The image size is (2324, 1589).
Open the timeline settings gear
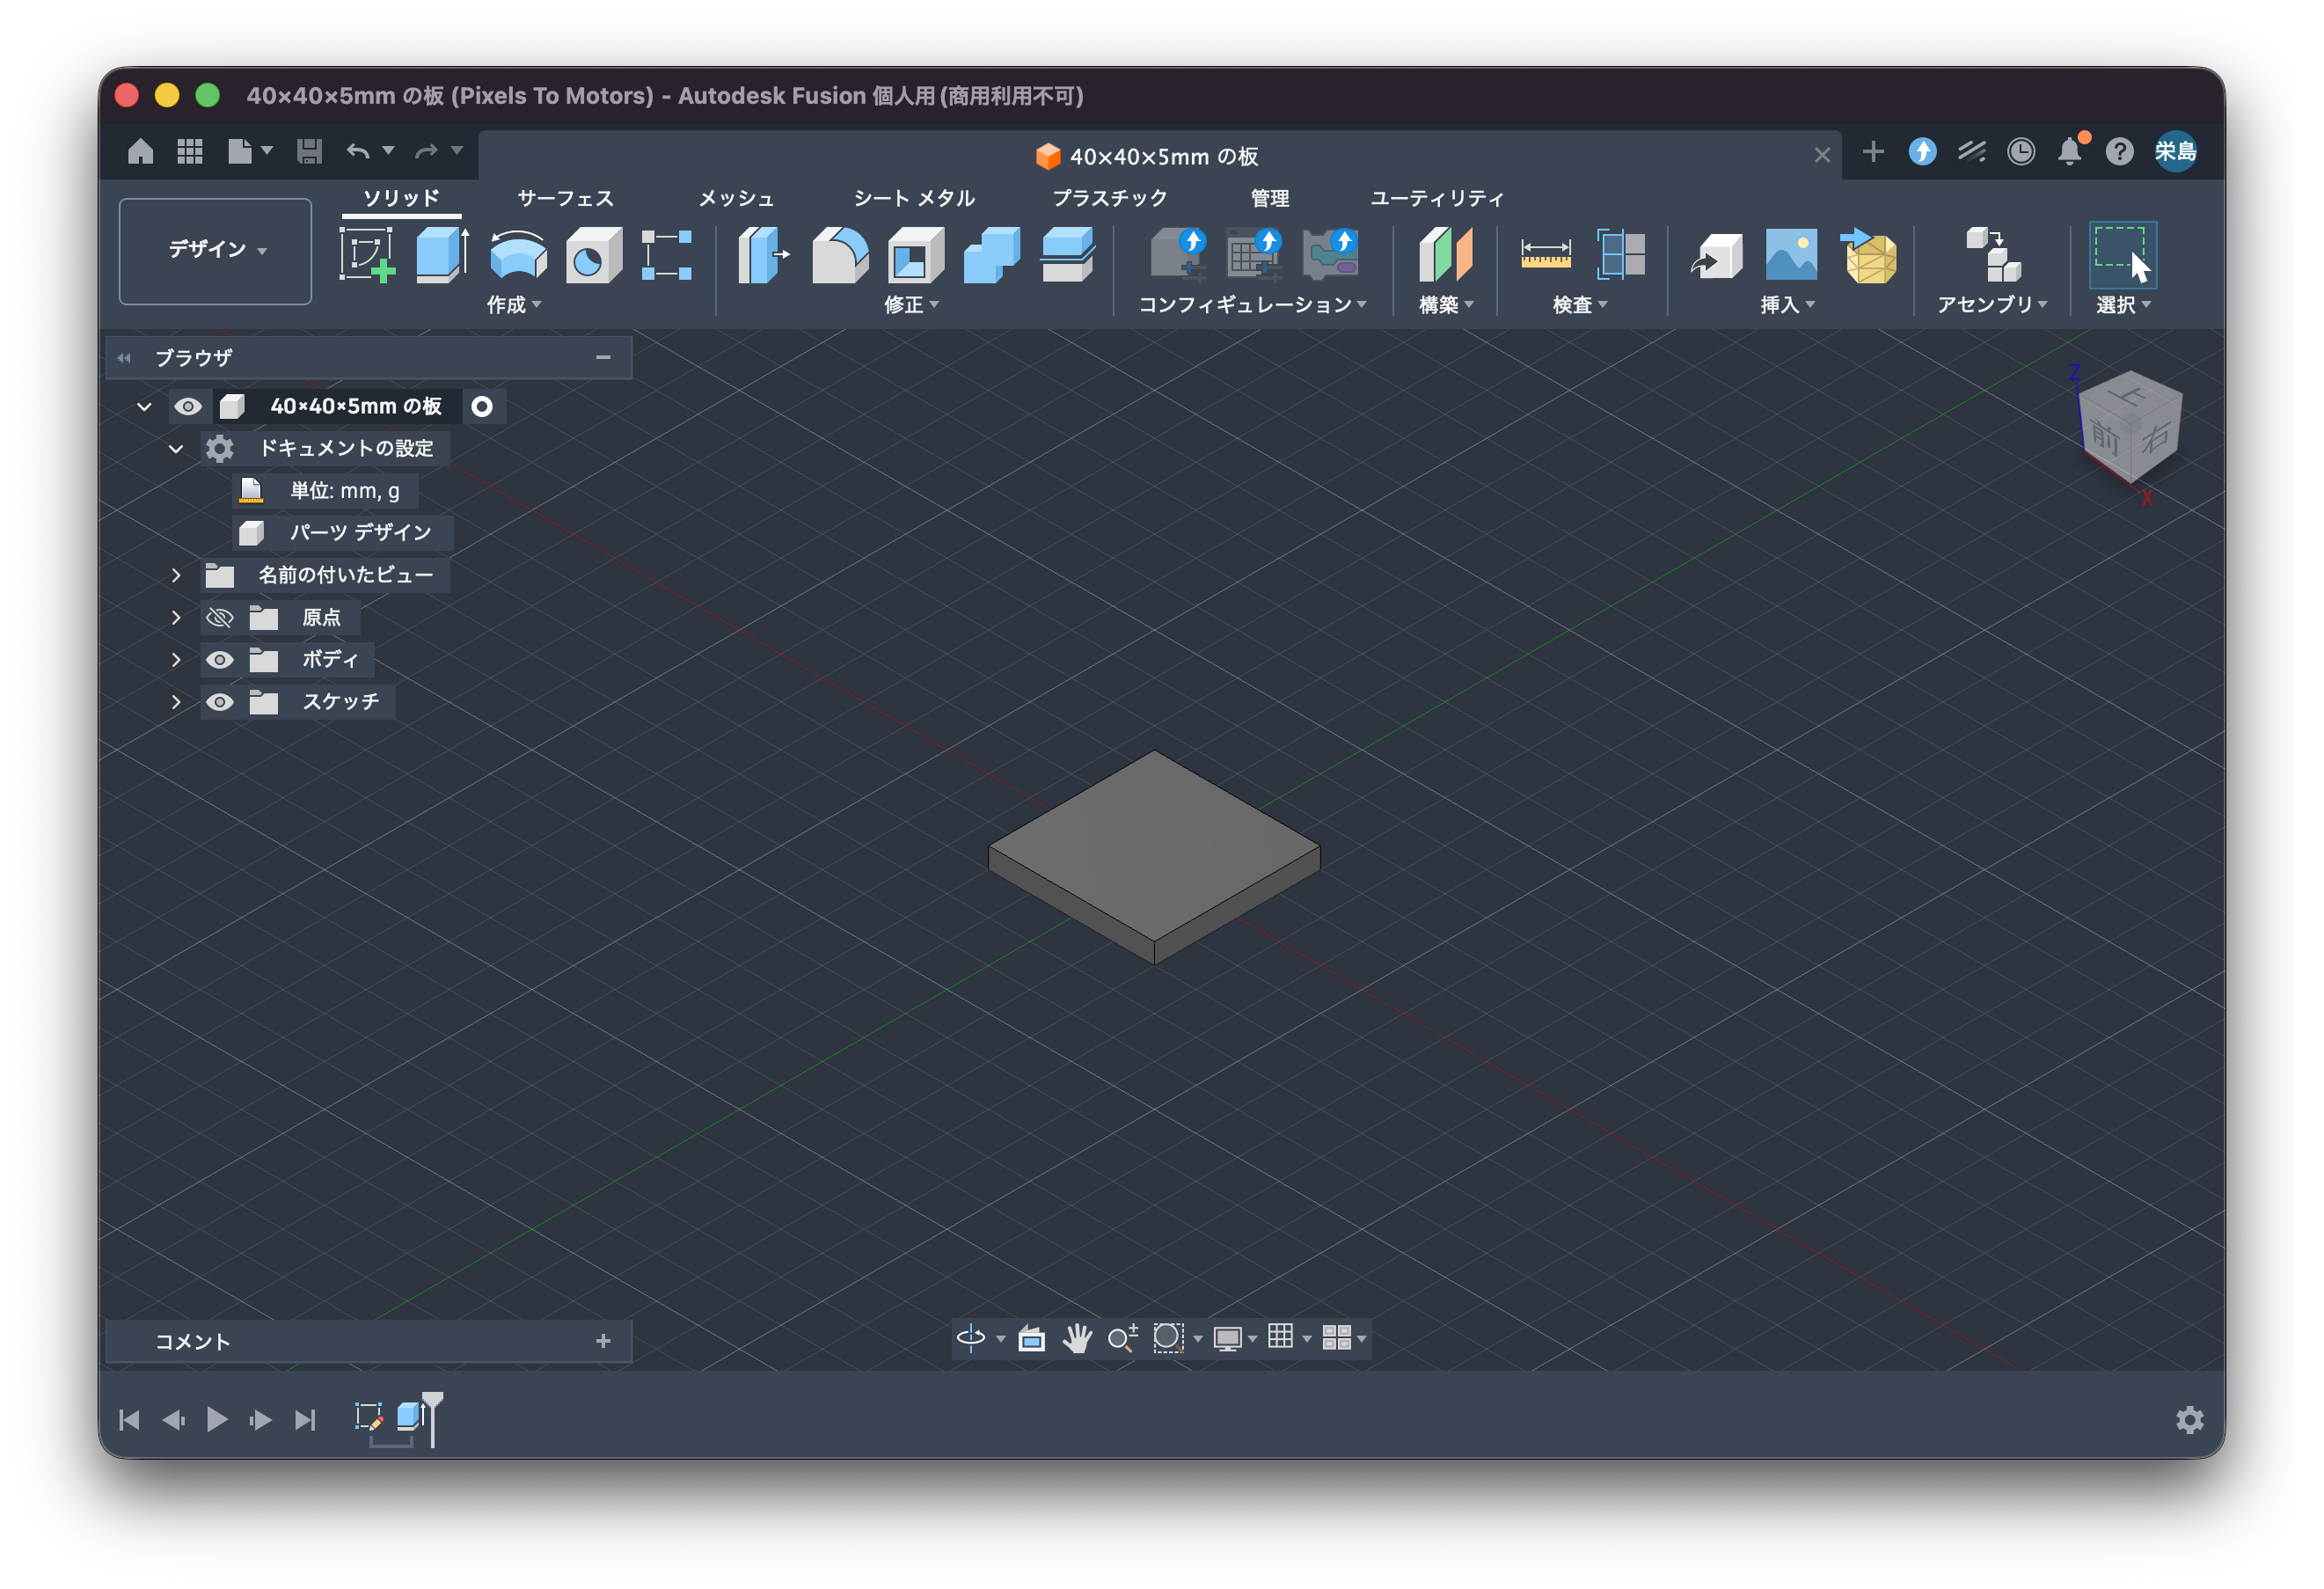[2190, 1420]
